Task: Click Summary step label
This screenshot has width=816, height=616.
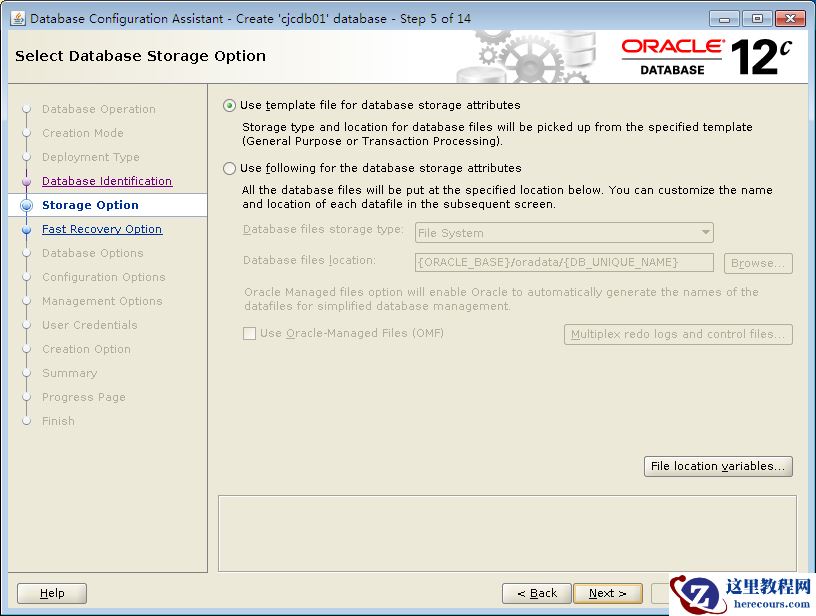Action: pyautogui.click(x=70, y=373)
